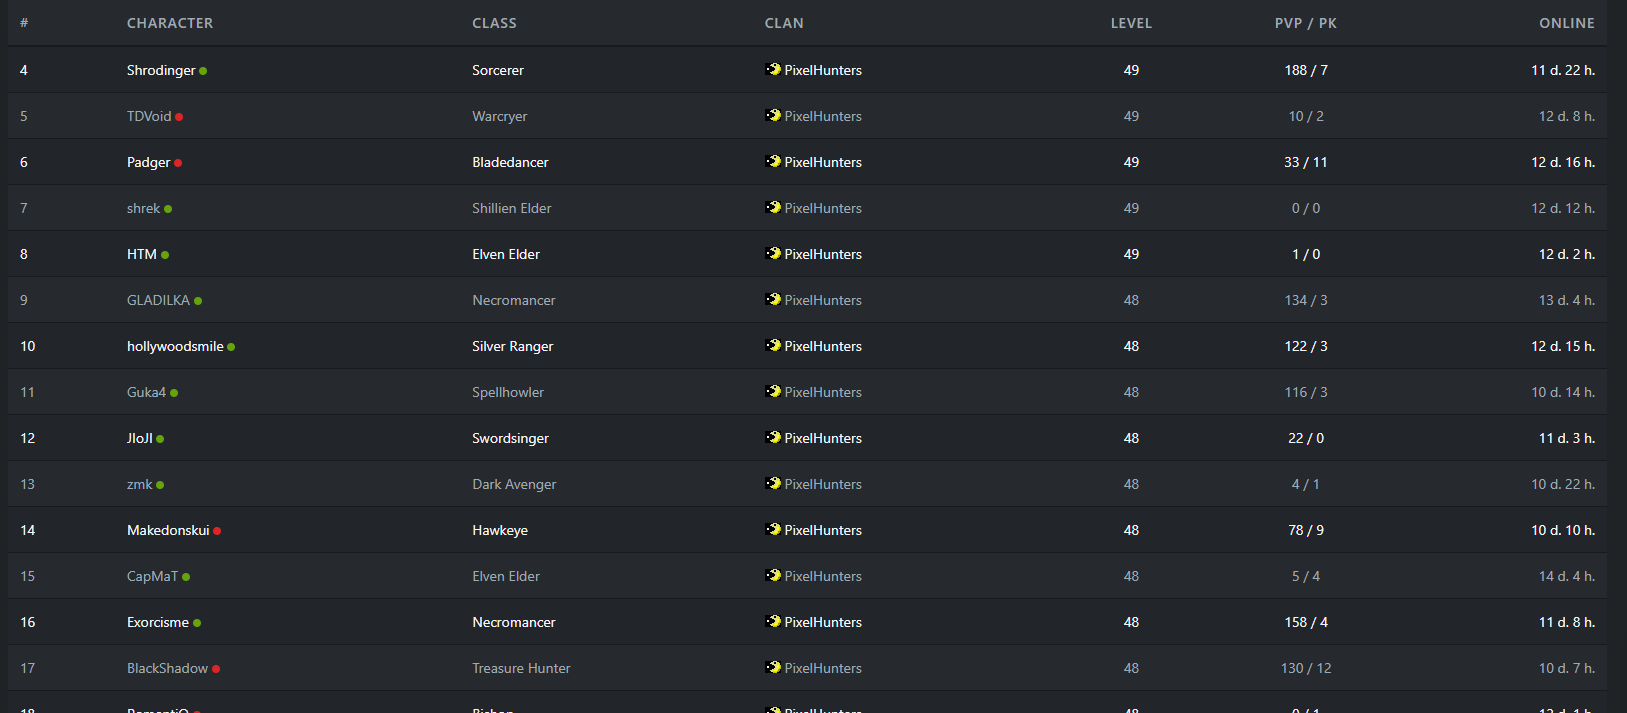Viewport: 1627px width, 713px height.
Task: Select the Guka4 character name
Action: [146, 392]
